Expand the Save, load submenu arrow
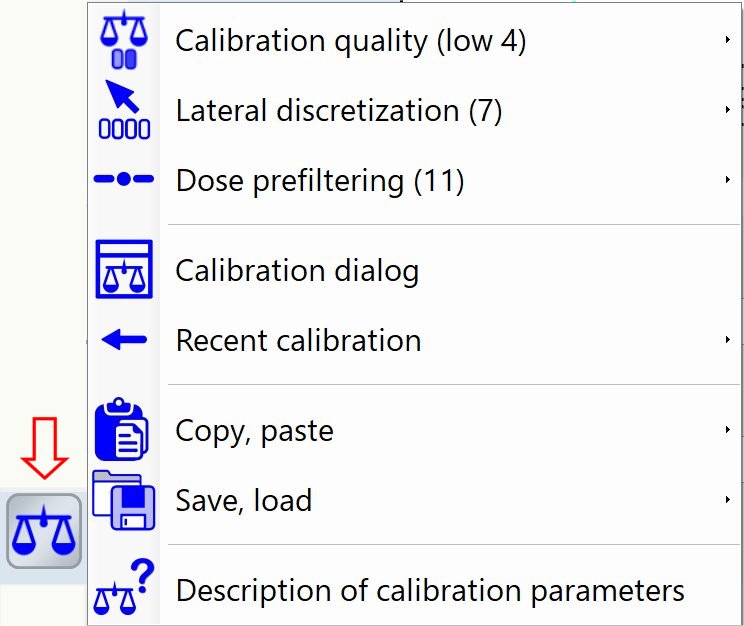The height and width of the screenshot is (626, 744). pyautogui.click(x=727, y=499)
